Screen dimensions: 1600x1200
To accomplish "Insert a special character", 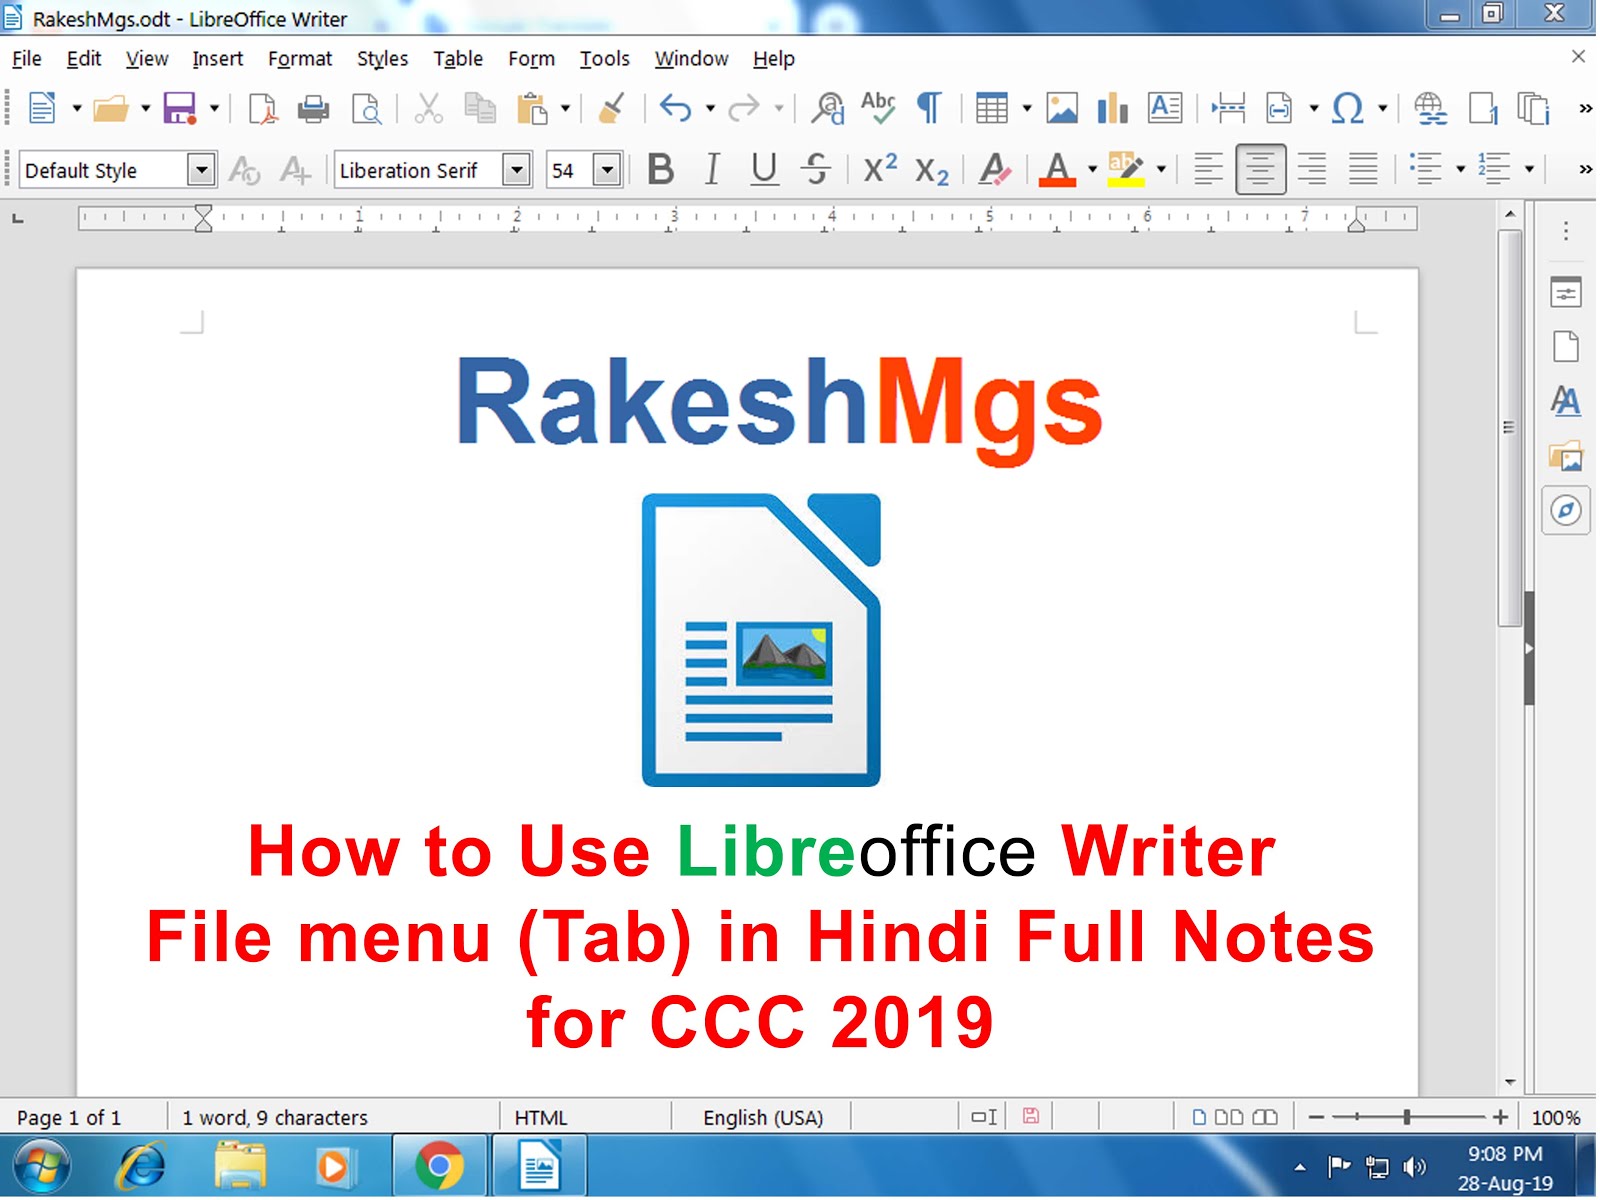I will [x=1348, y=107].
